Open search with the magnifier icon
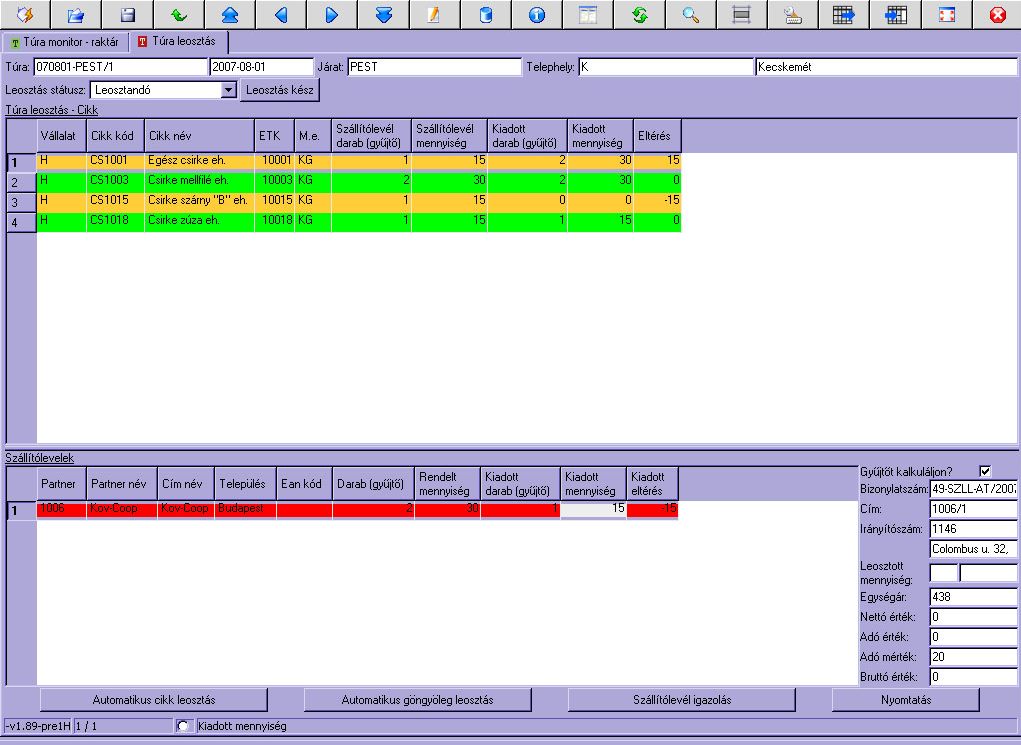The image size is (1021, 745). [x=690, y=15]
